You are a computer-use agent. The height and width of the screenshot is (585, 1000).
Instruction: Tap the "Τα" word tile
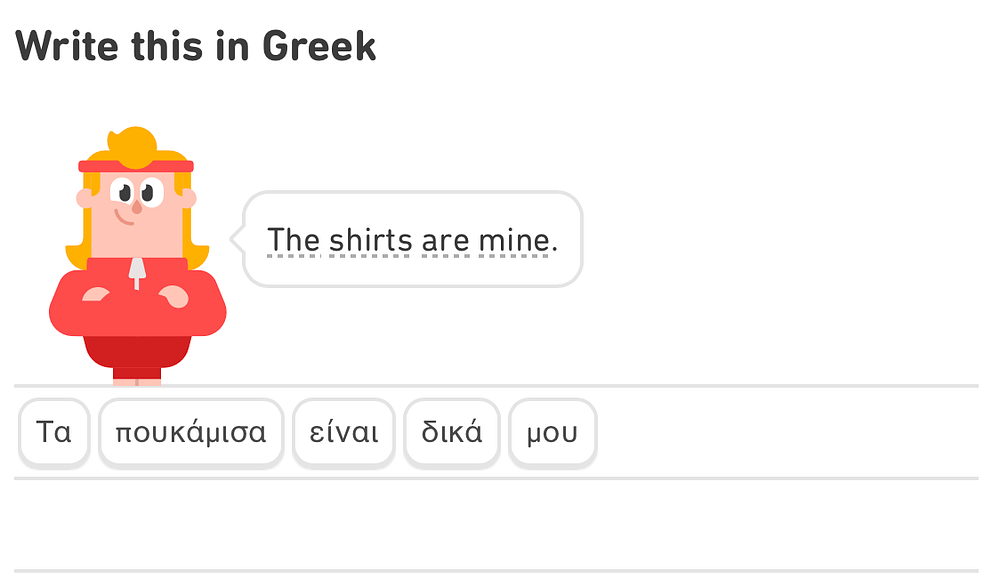coord(54,433)
